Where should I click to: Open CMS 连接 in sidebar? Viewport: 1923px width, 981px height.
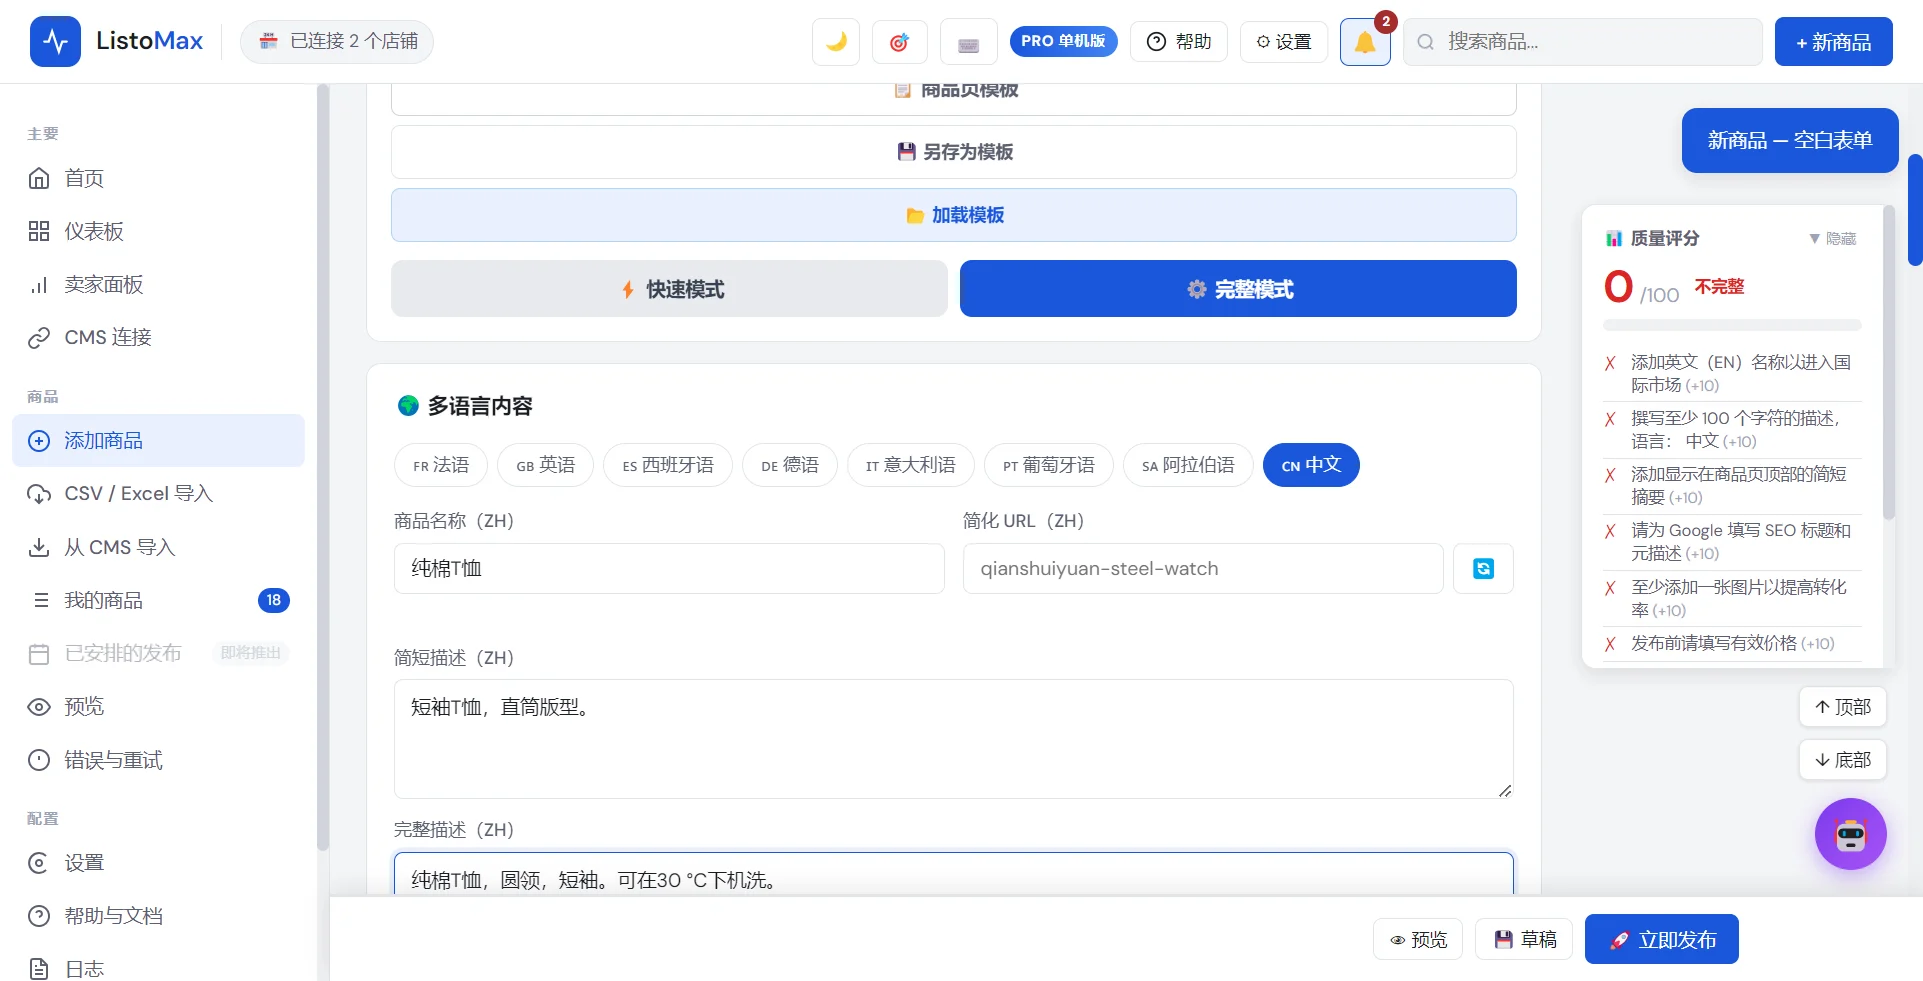[x=158, y=337]
